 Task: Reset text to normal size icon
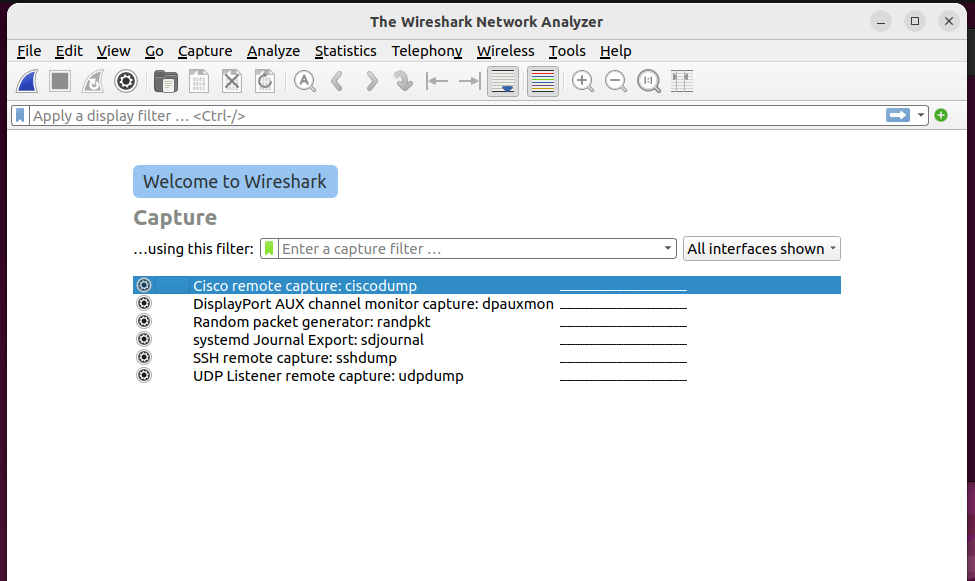[x=649, y=81]
